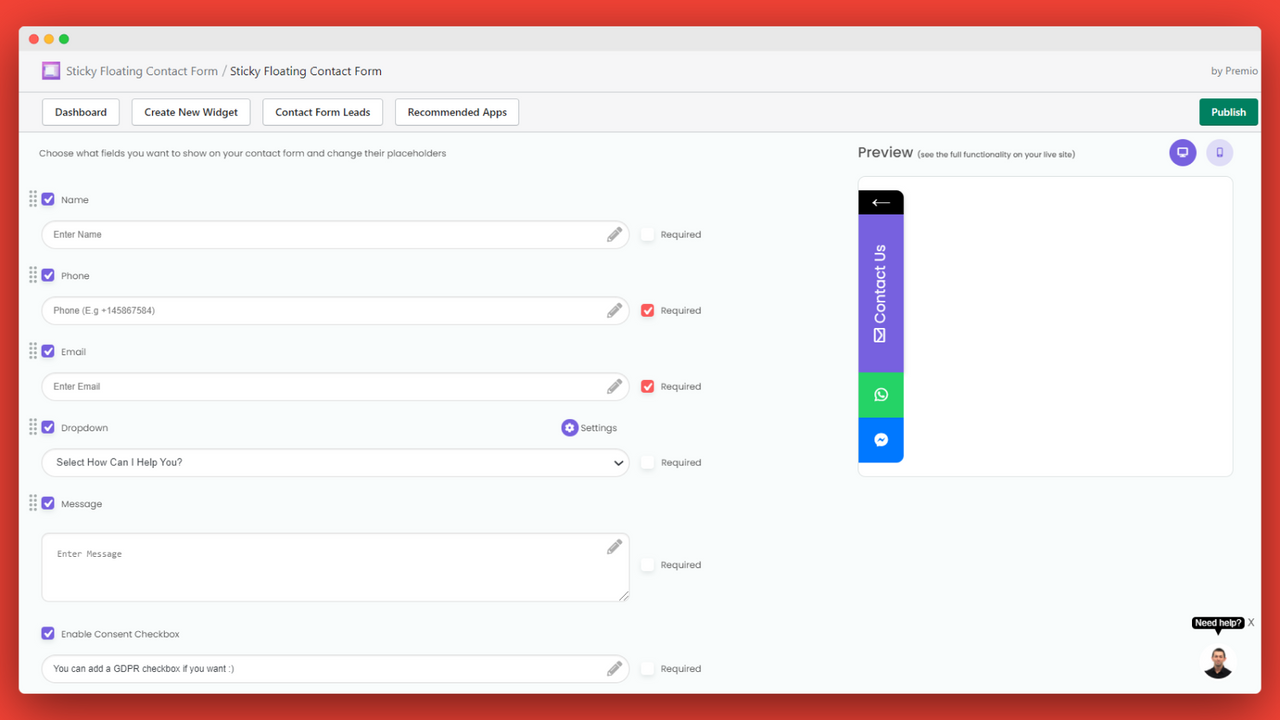This screenshot has height=720, width=1280.
Task: Open the Recommended Apps tab
Action: click(x=456, y=112)
